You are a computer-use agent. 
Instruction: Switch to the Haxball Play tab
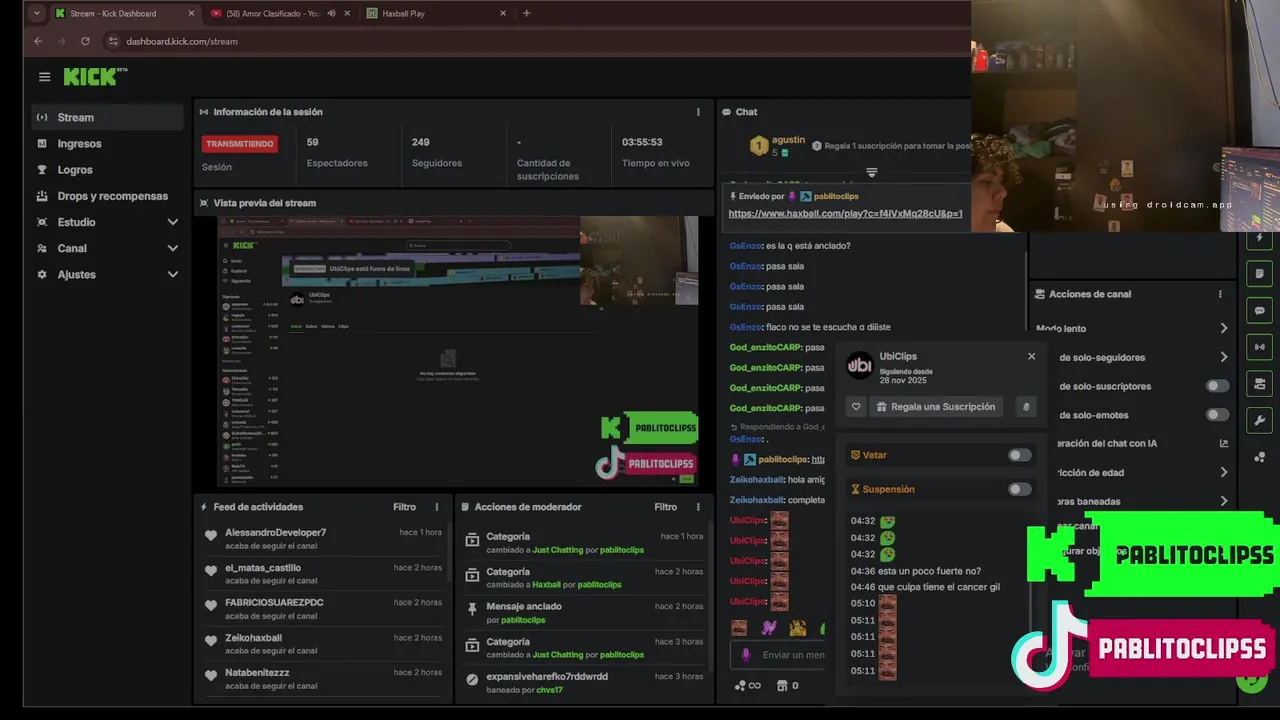pyautogui.click(x=437, y=13)
